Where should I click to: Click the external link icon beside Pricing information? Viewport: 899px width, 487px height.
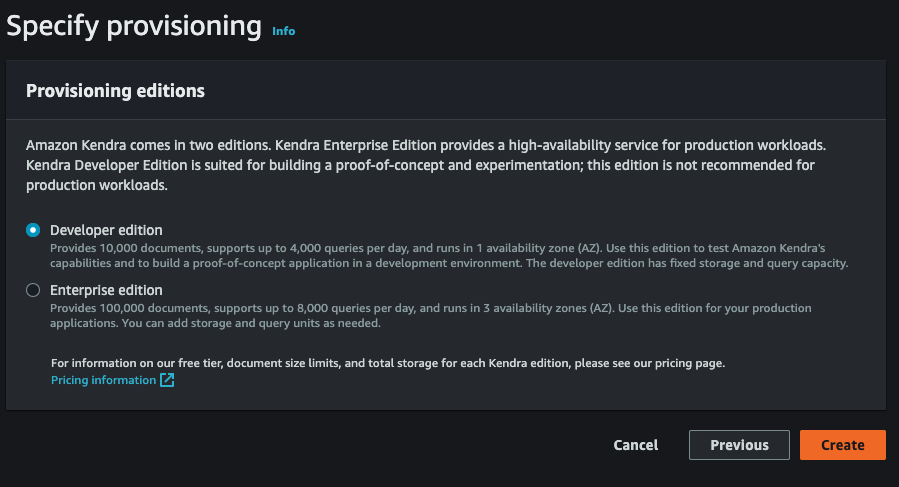167,380
